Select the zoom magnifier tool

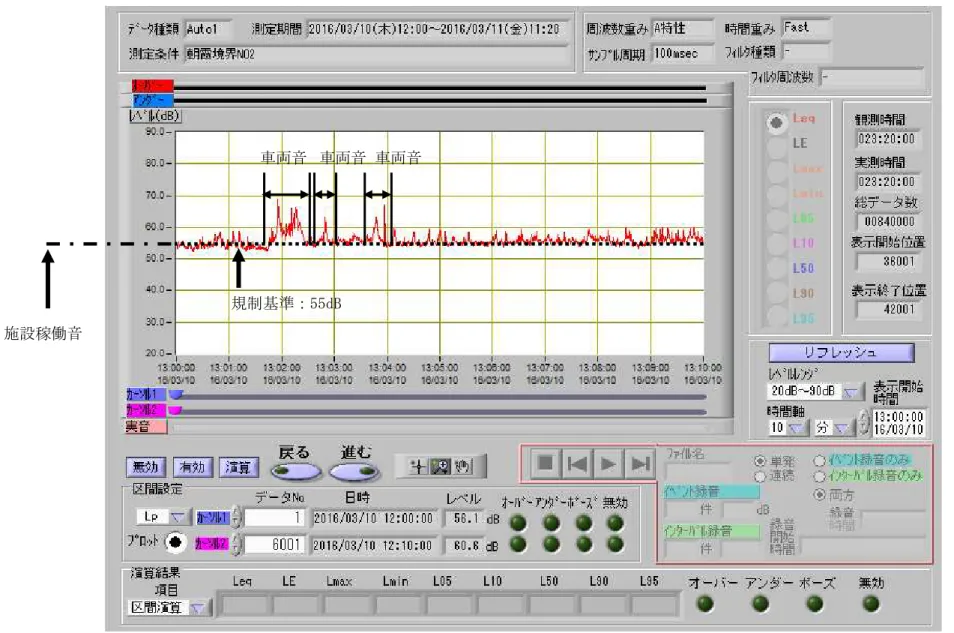(x=439, y=467)
